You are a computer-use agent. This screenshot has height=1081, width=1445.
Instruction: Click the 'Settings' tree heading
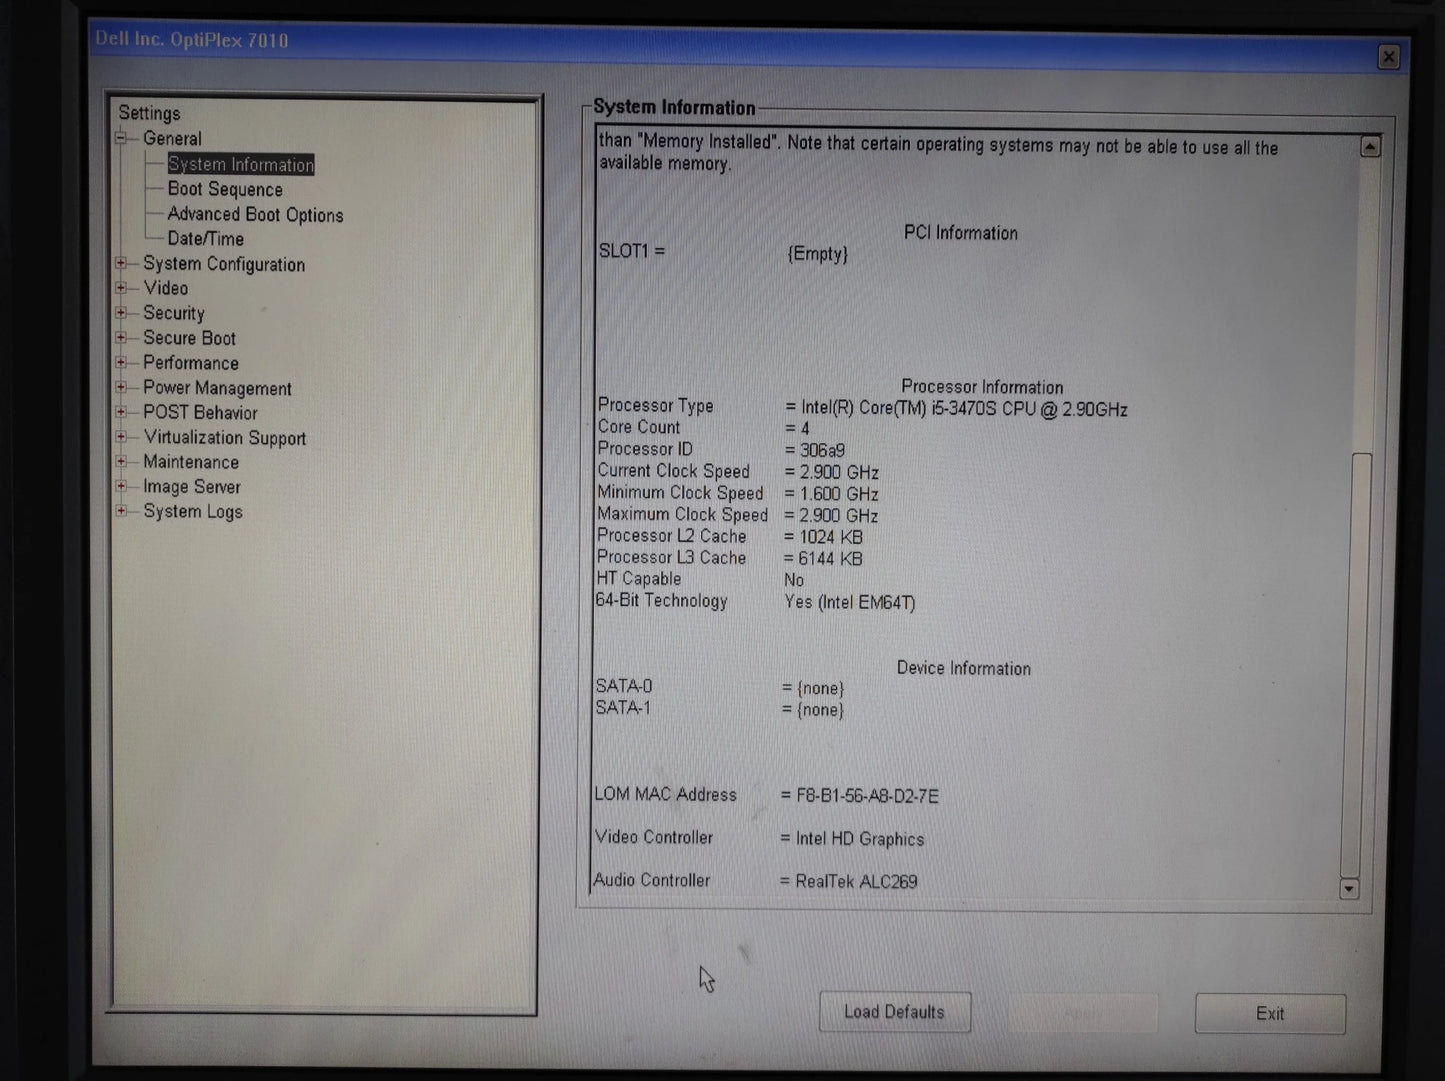(149, 113)
